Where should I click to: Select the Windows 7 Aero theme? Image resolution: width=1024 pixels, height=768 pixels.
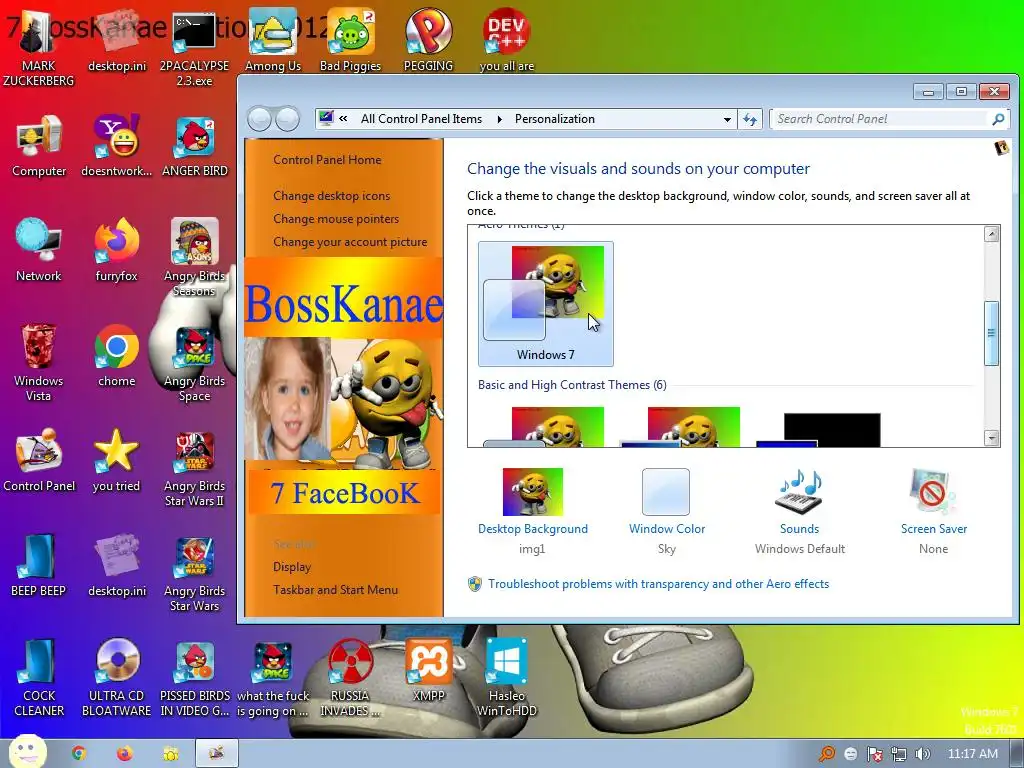(545, 303)
